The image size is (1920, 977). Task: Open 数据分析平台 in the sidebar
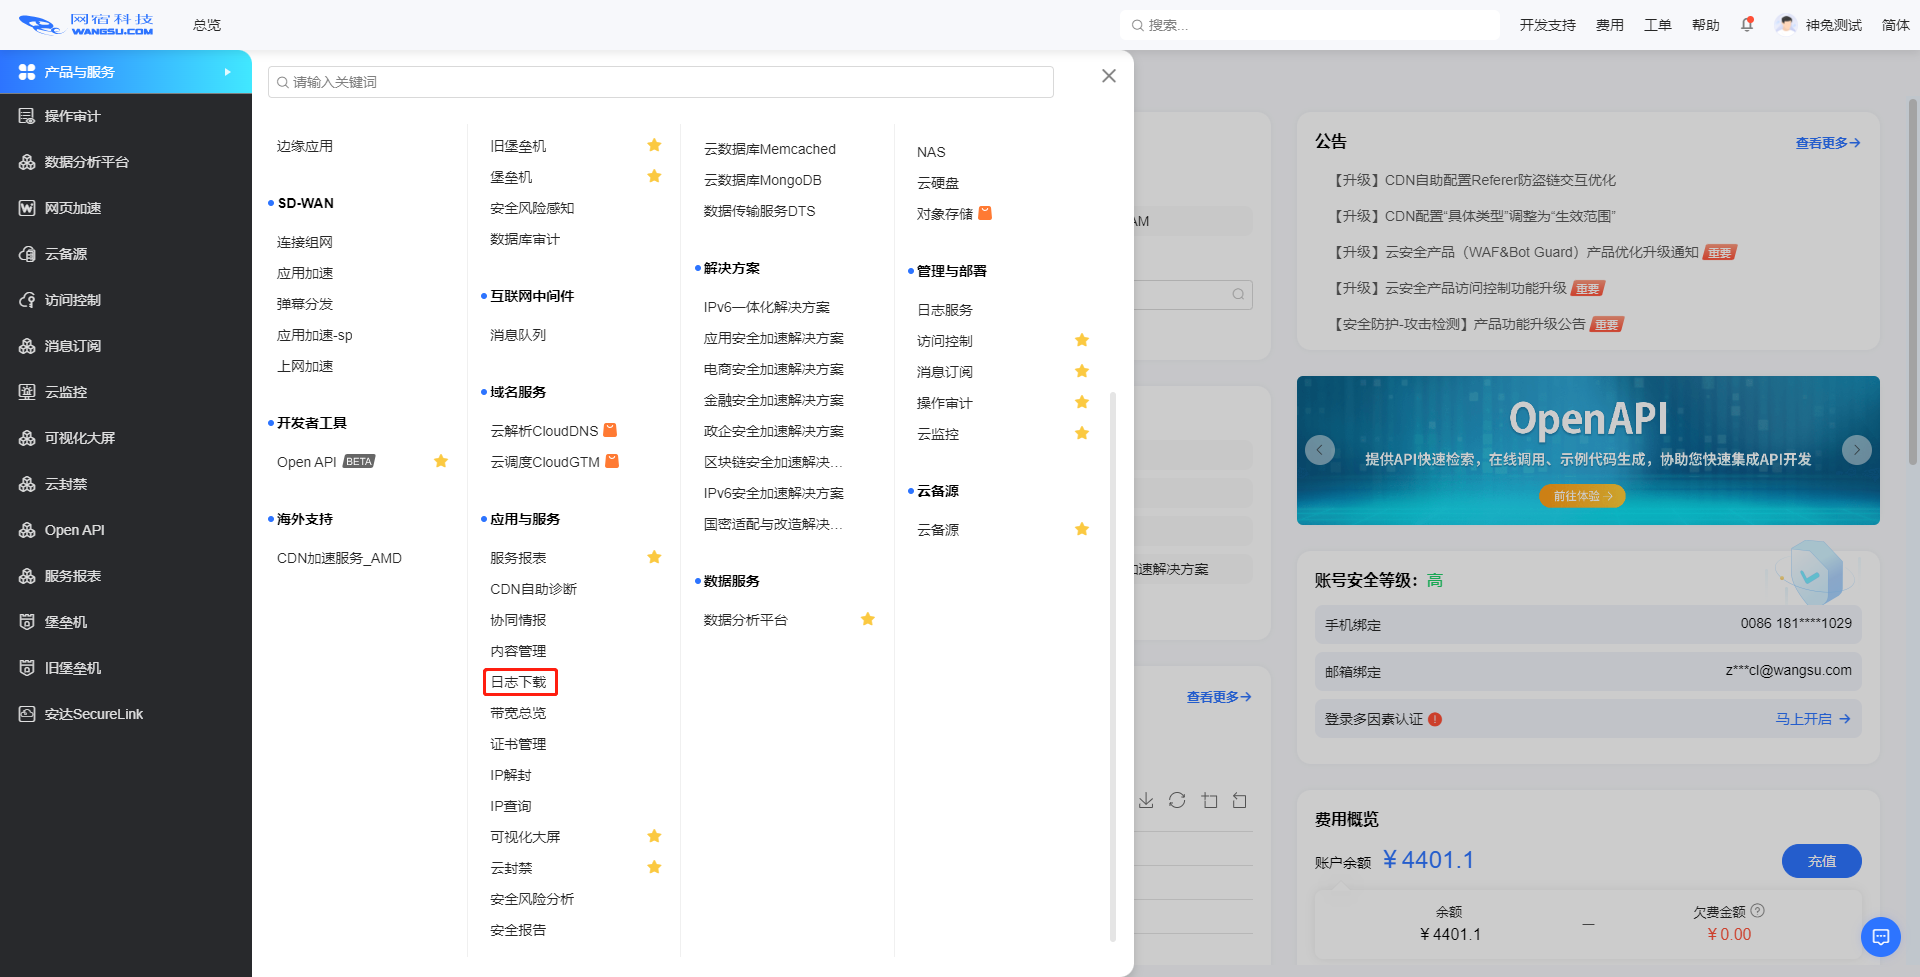126,162
